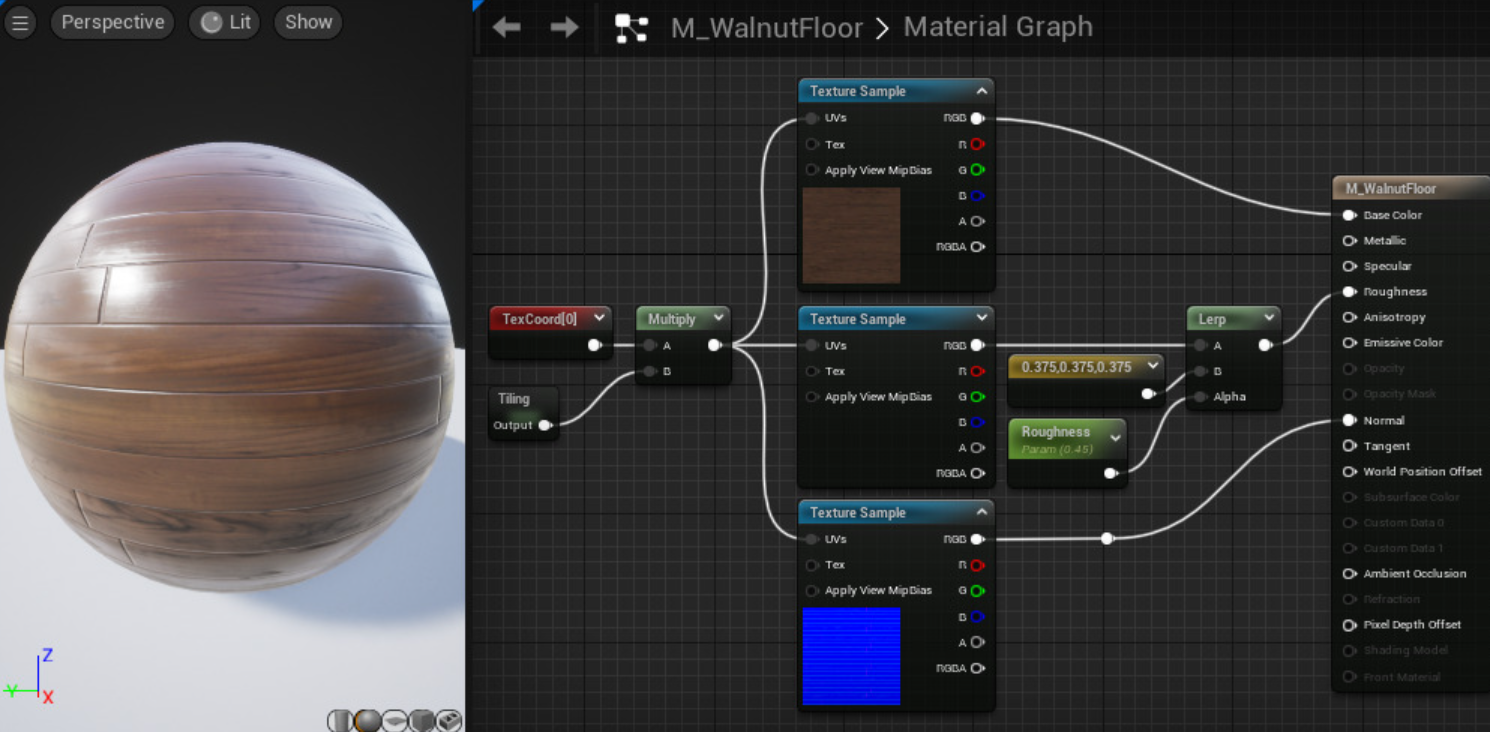Image resolution: width=1490 pixels, height=732 pixels.
Task: Click the Multiply node output pin
Action: pos(715,345)
